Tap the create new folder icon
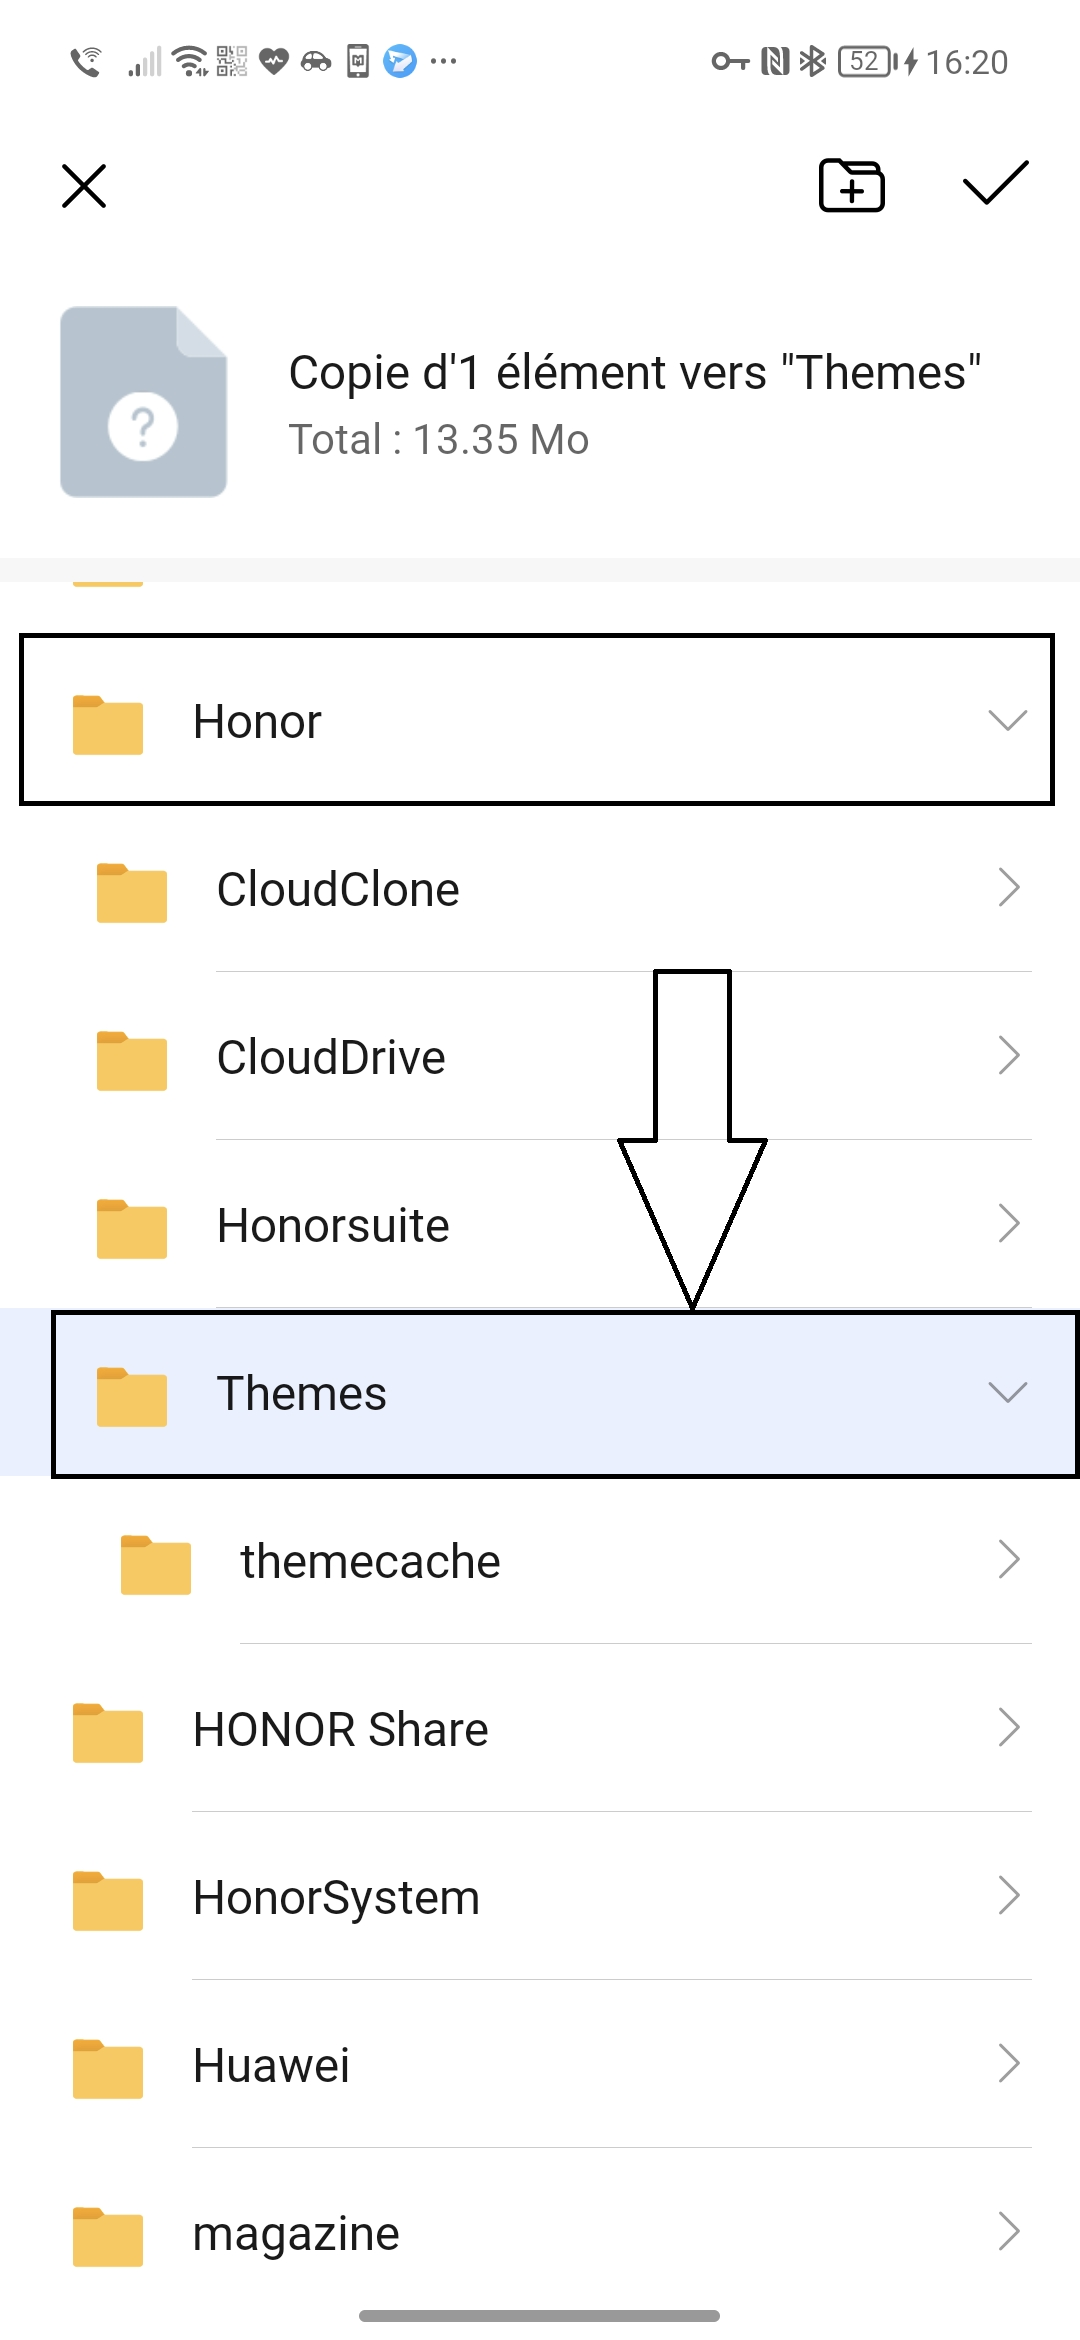The image size is (1080, 2340). coord(849,186)
